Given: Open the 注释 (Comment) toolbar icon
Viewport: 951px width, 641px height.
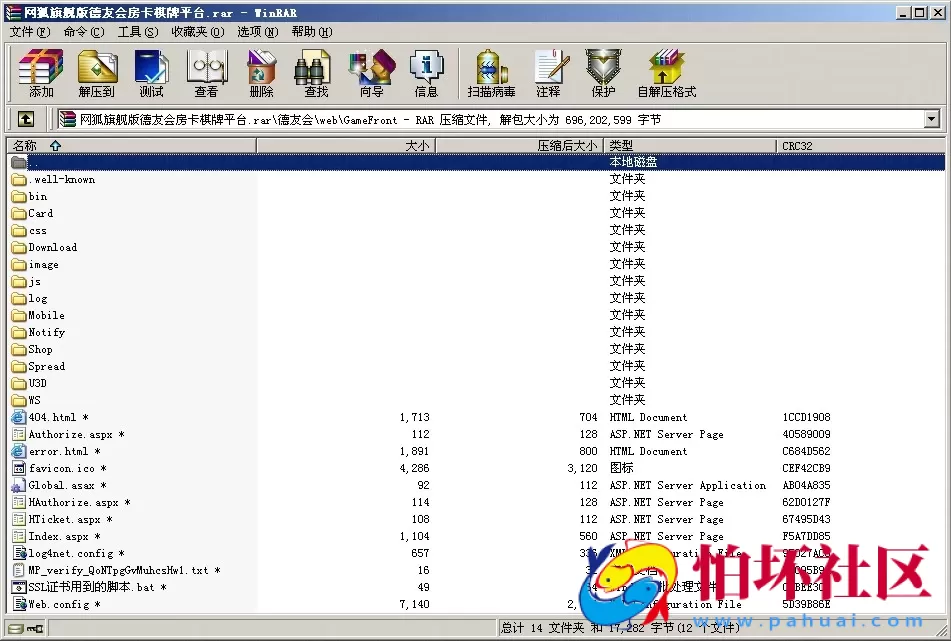Looking at the screenshot, I should point(551,72).
